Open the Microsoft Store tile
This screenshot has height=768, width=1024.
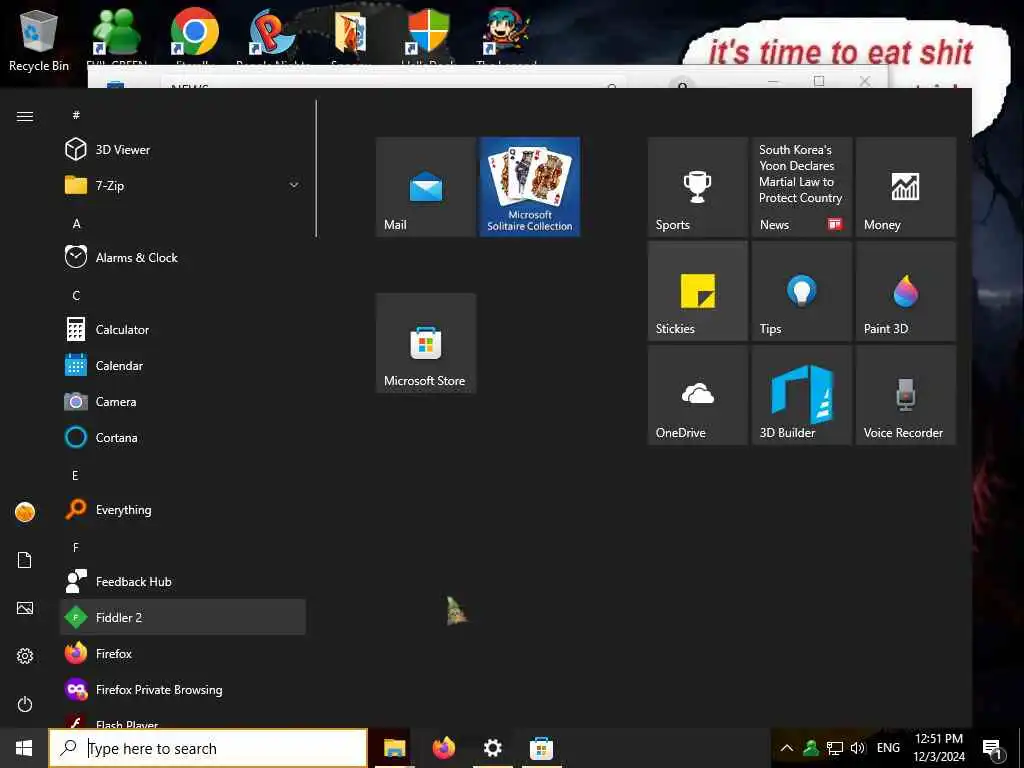click(x=426, y=343)
